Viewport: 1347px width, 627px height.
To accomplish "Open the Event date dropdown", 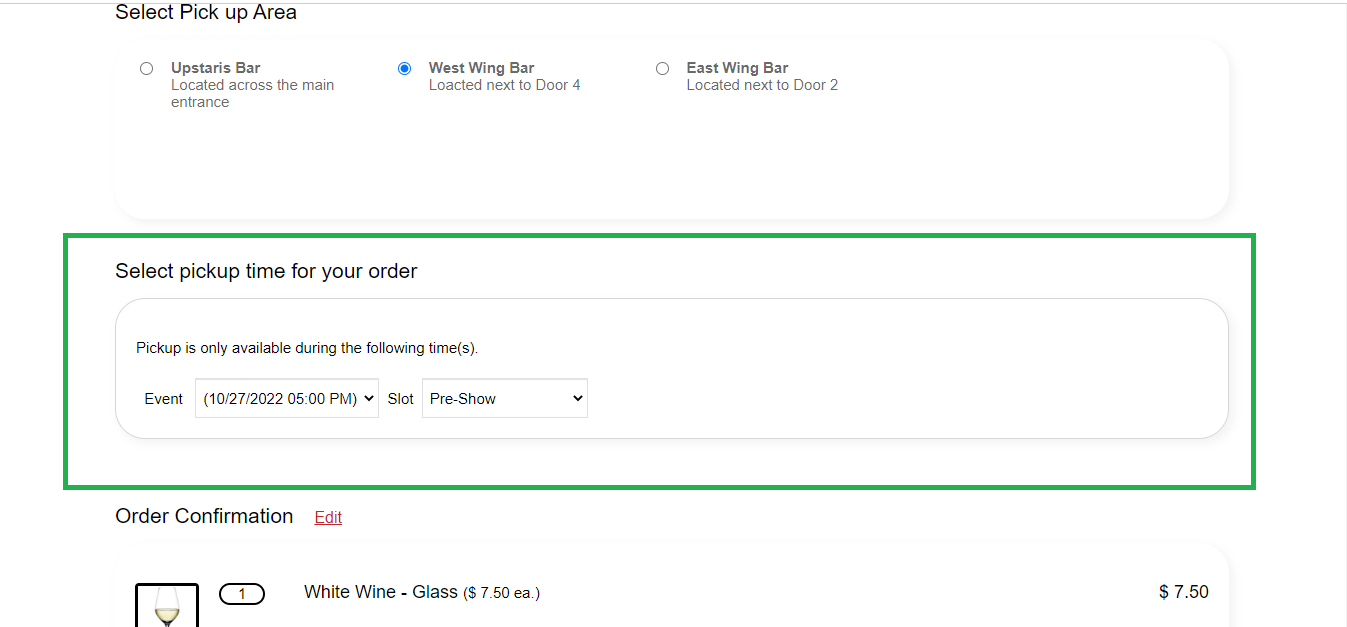I will tap(287, 398).
